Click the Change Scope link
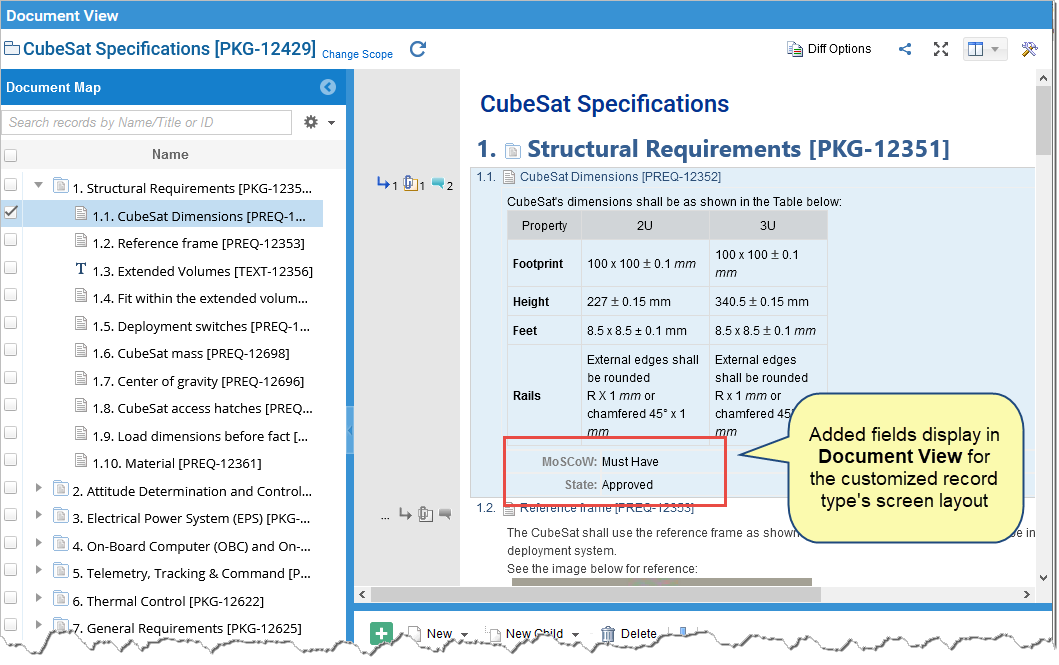This screenshot has width=1059, height=665. click(x=357, y=54)
